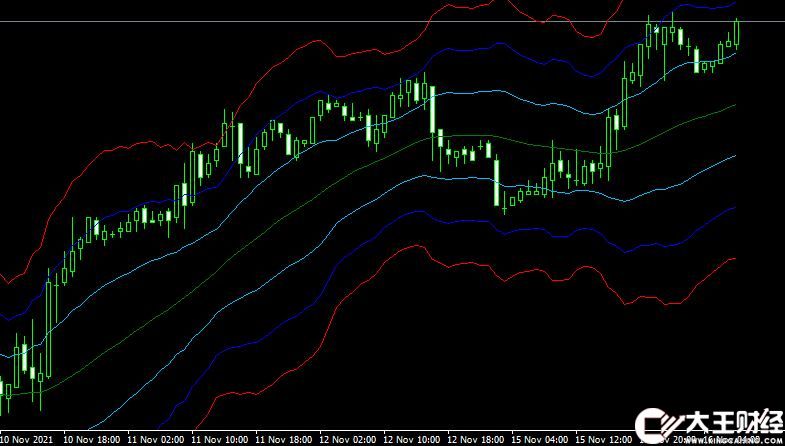Click the "11 Nov 10:00" time axis label
This screenshot has width=785, height=446.
tap(220, 439)
